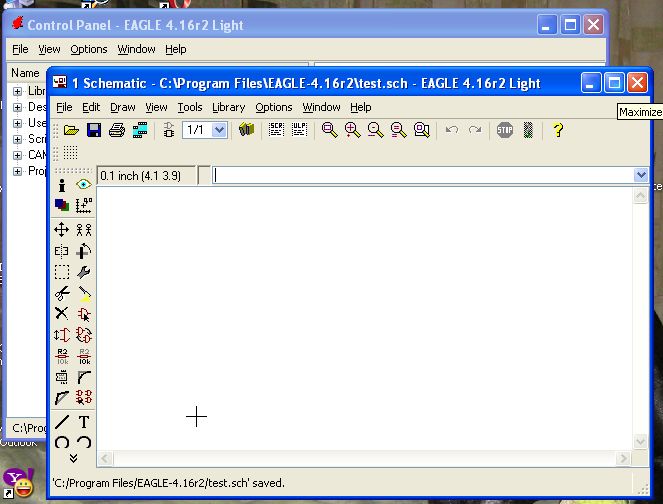Select the Show tool with the eye icon
The height and width of the screenshot is (504, 663).
84,184
